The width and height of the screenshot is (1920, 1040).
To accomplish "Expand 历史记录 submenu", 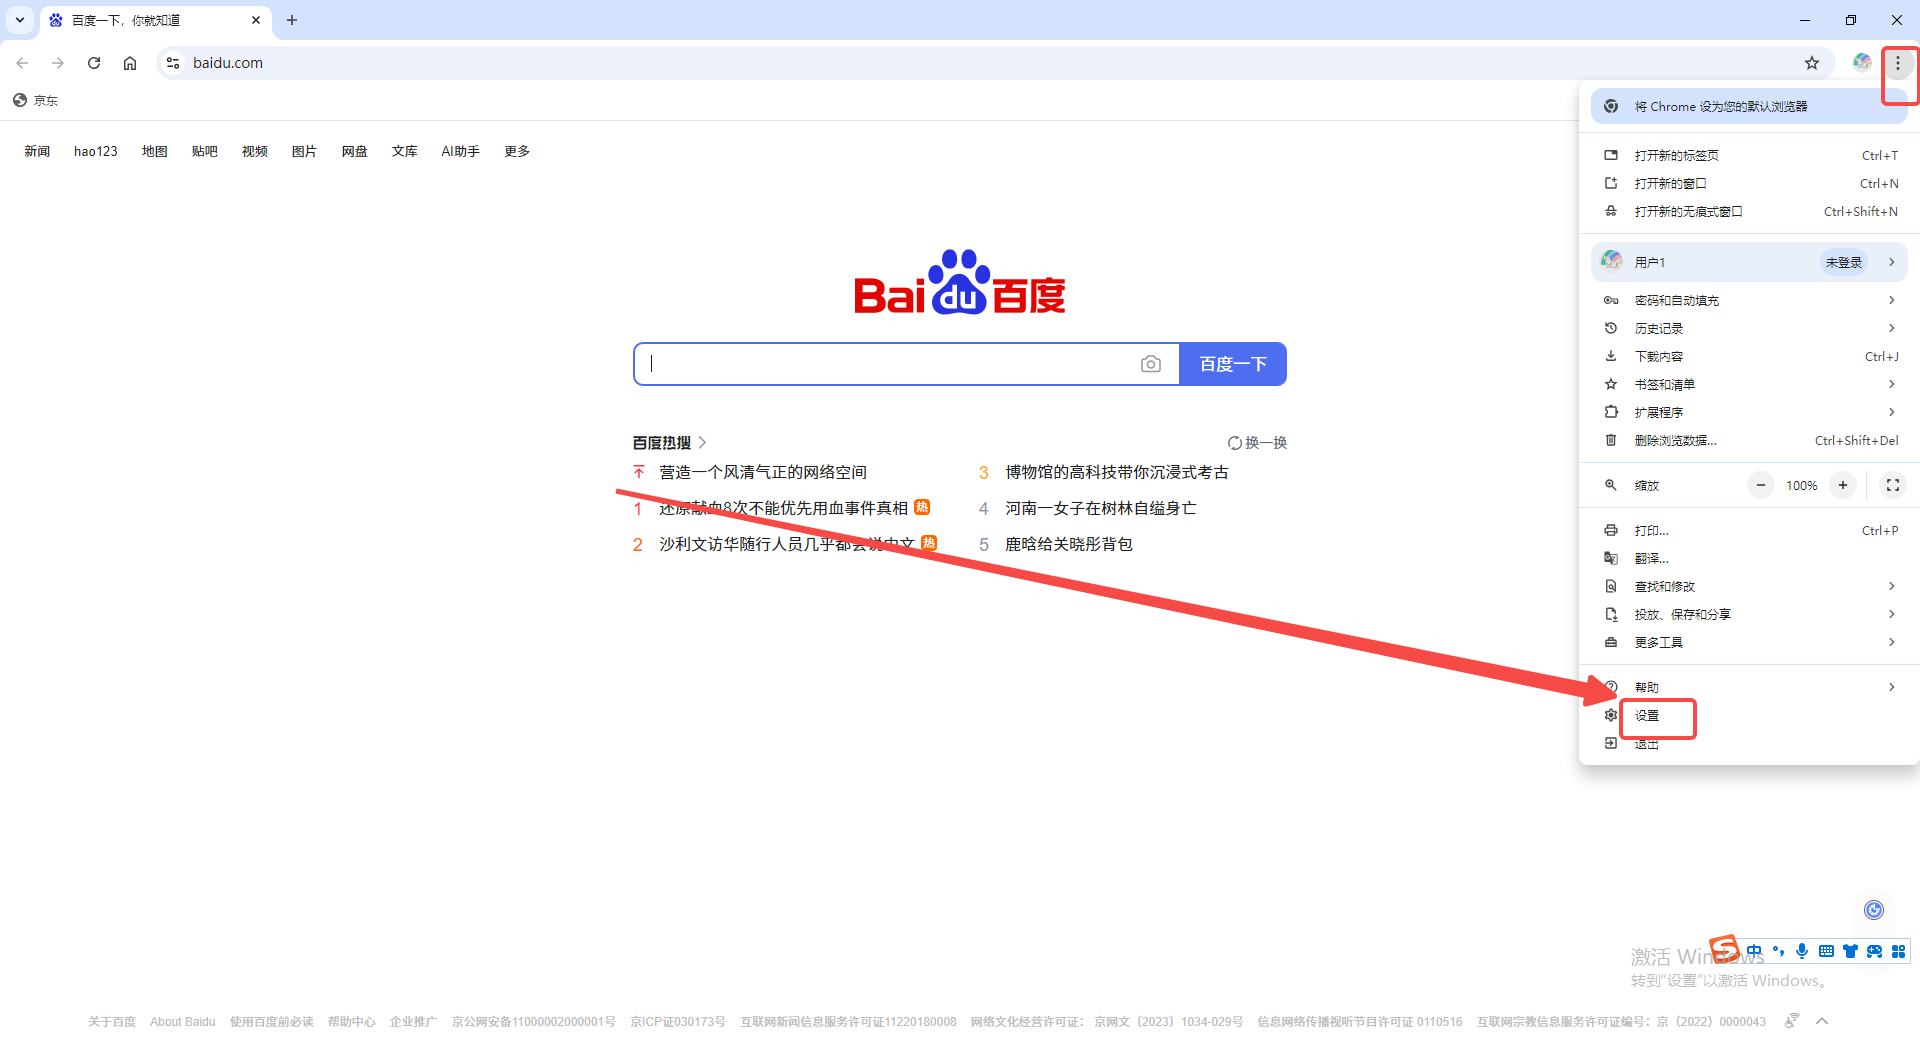I will [1749, 328].
